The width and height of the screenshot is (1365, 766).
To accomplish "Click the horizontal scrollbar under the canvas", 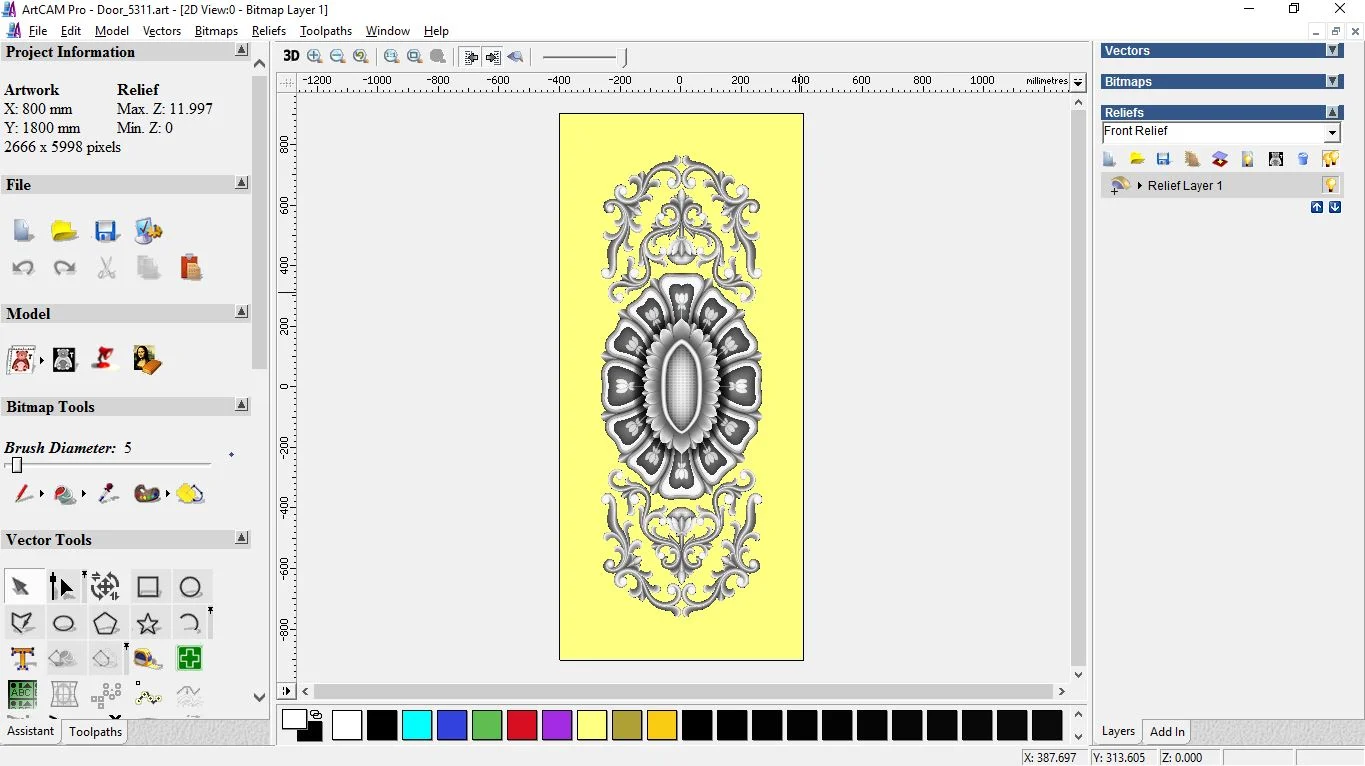I will click(x=684, y=691).
